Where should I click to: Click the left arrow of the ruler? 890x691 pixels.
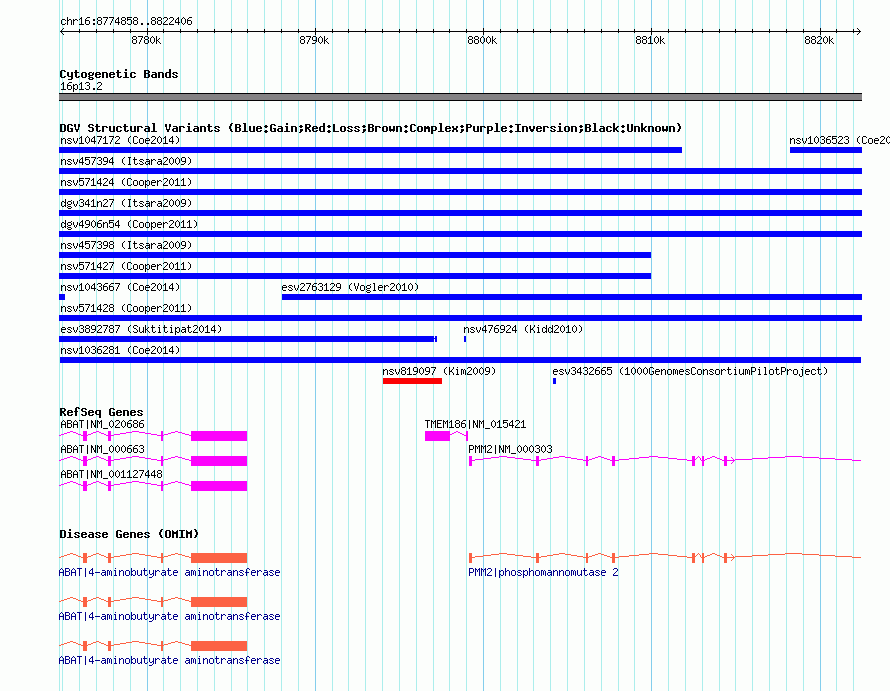[x=62, y=31]
